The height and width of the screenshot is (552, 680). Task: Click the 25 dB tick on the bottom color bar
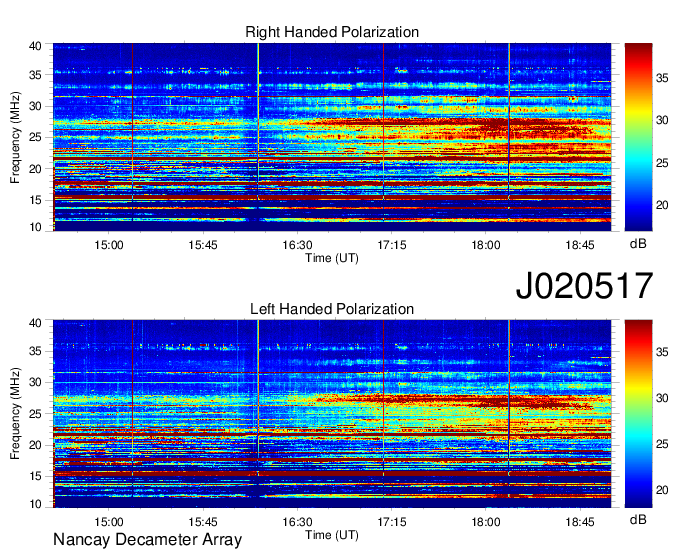point(662,444)
